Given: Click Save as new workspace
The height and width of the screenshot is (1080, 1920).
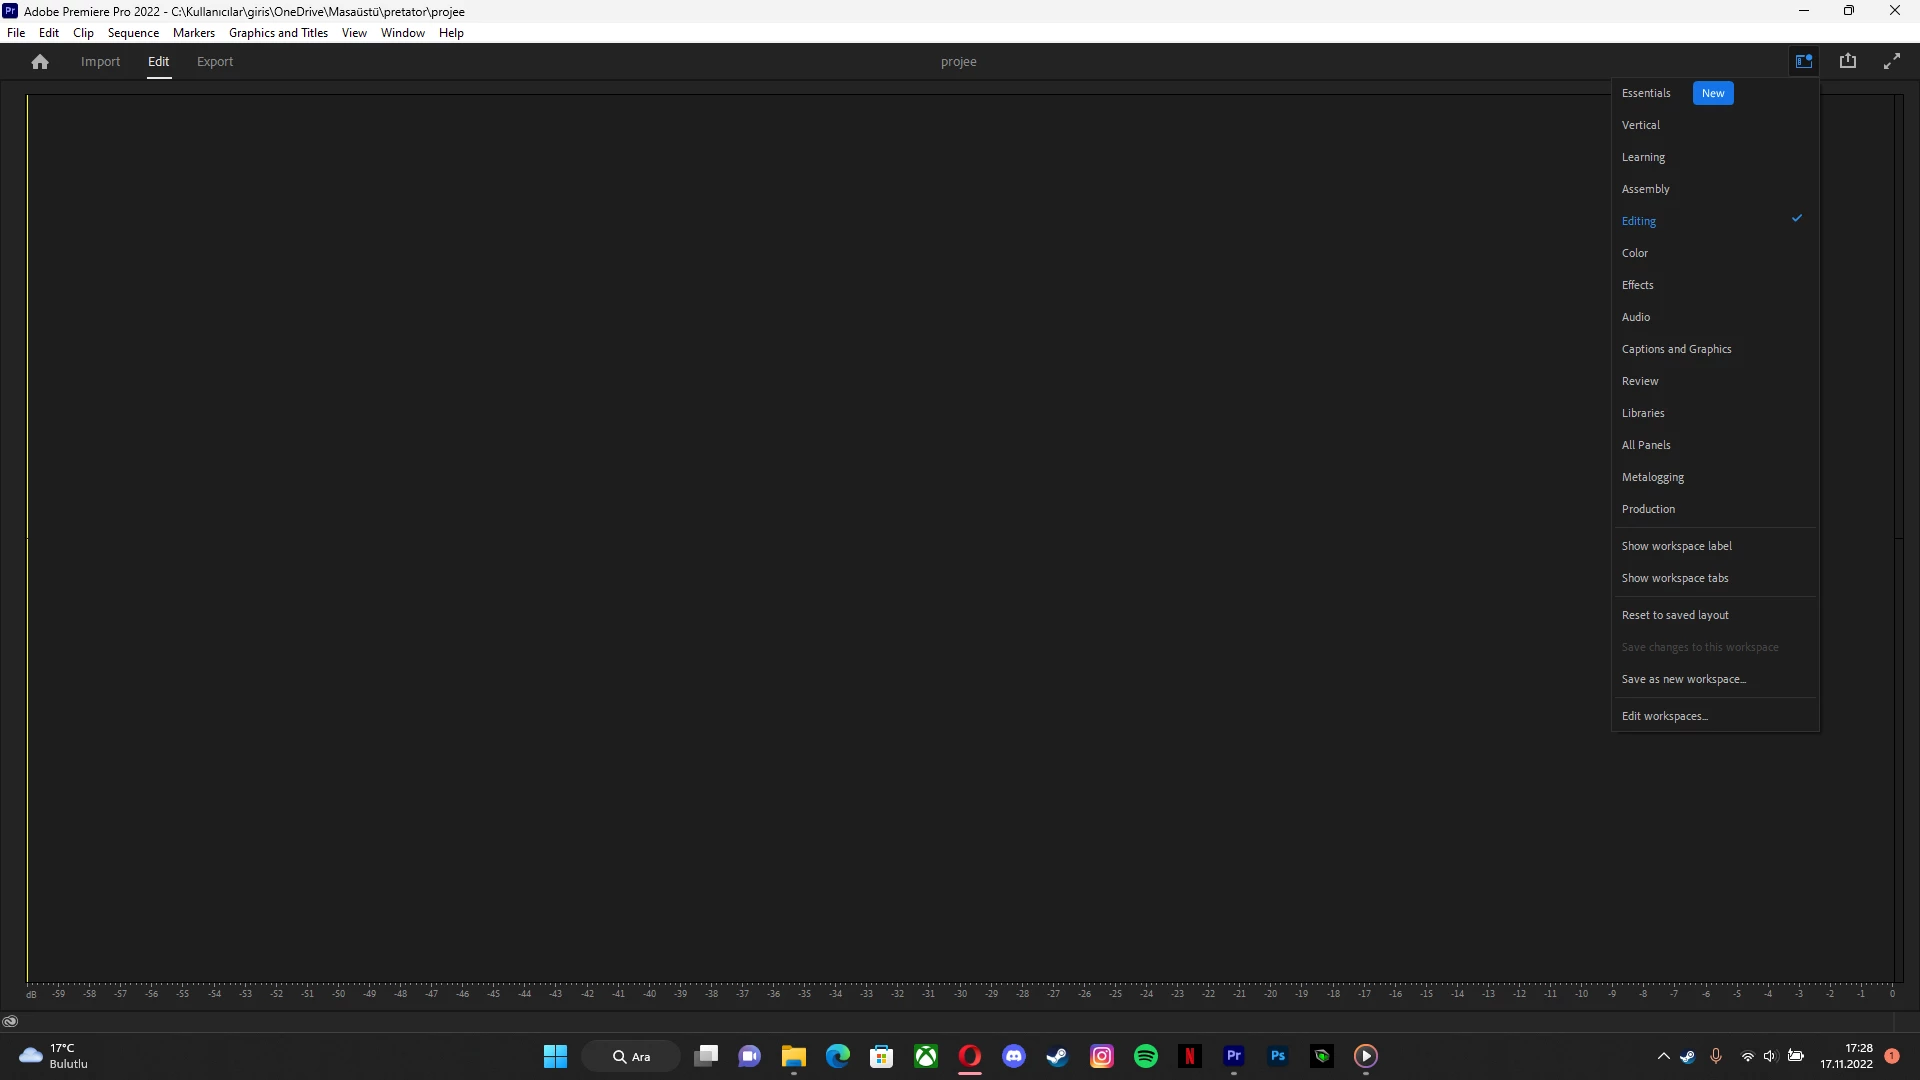Looking at the screenshot, I should 1683,679.
